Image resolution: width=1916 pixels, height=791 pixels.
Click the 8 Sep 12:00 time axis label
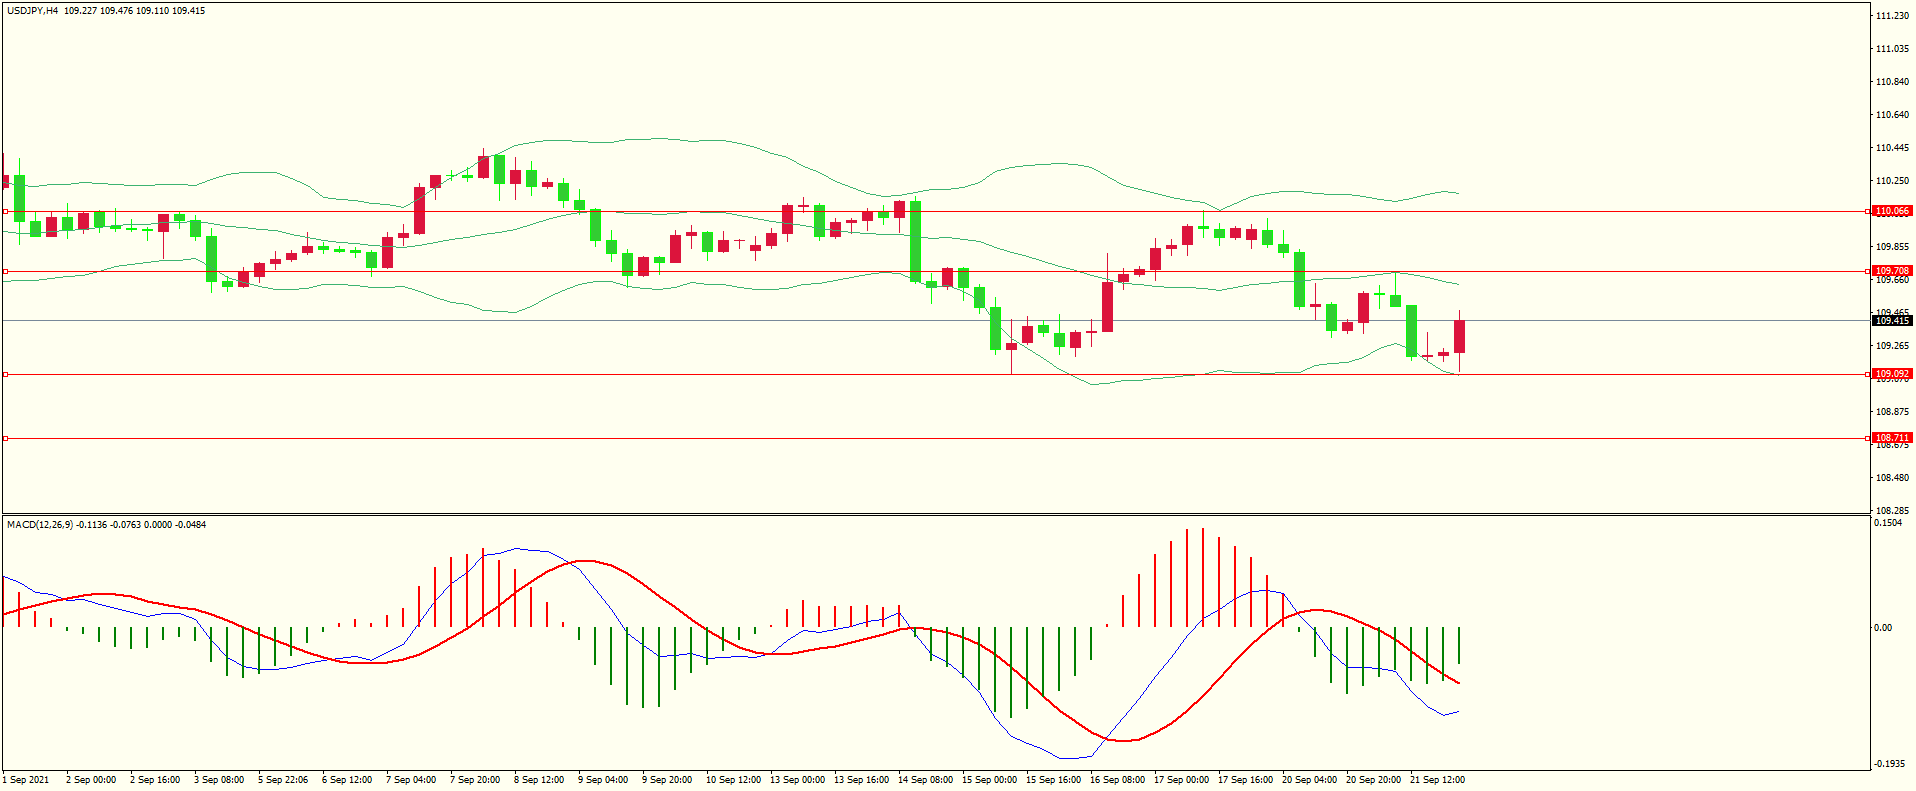(x=539, y=780)
